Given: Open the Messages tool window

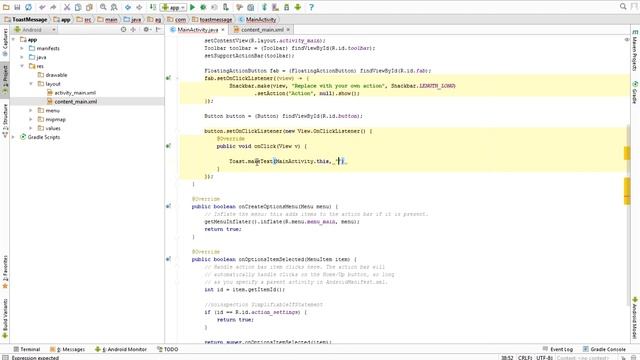Looking at the screenshot, I should tap(67, 349).
